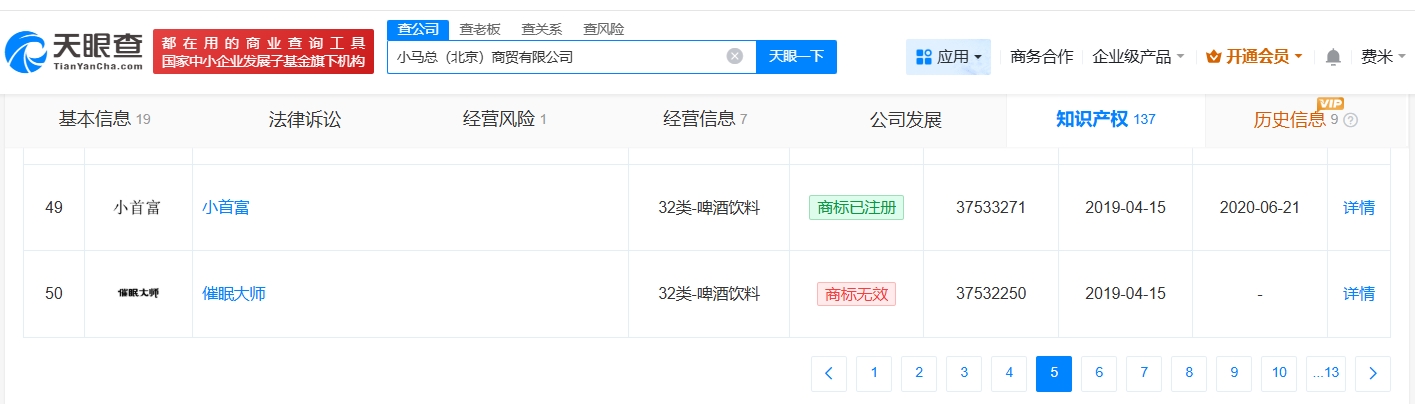Click current page 5 button
Image resolution: width=1415 pixels, height=404 pixels.
coord(1054,373)
